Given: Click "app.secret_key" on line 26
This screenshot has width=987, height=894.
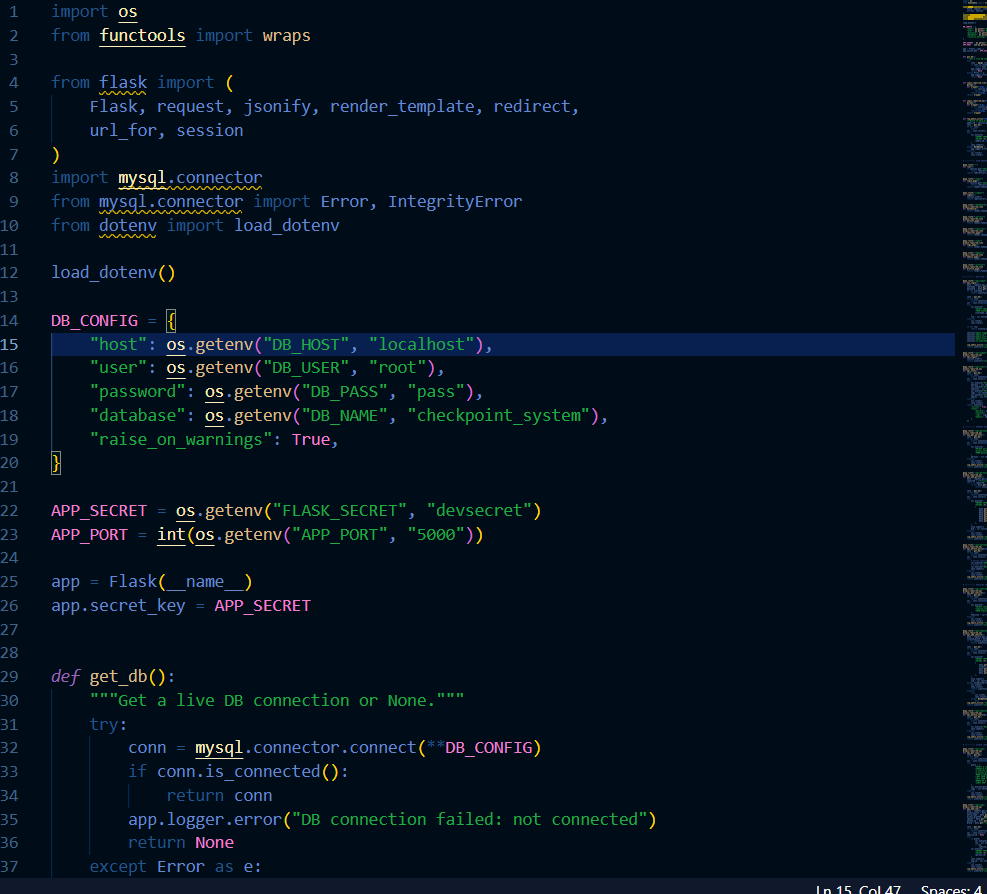Looking at the screenshot, I should (x=118, y=606).
